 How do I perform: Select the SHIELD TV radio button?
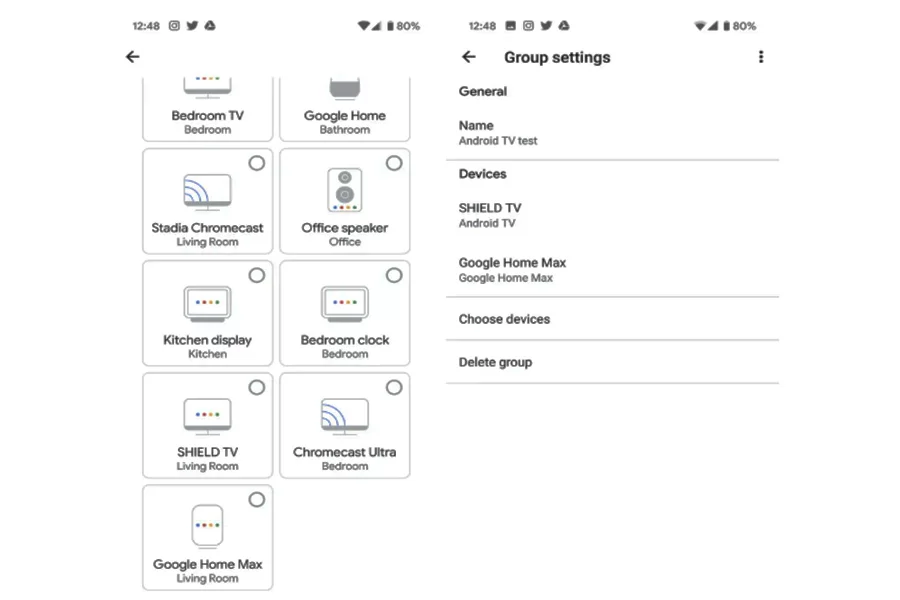[x=257, y=388]
